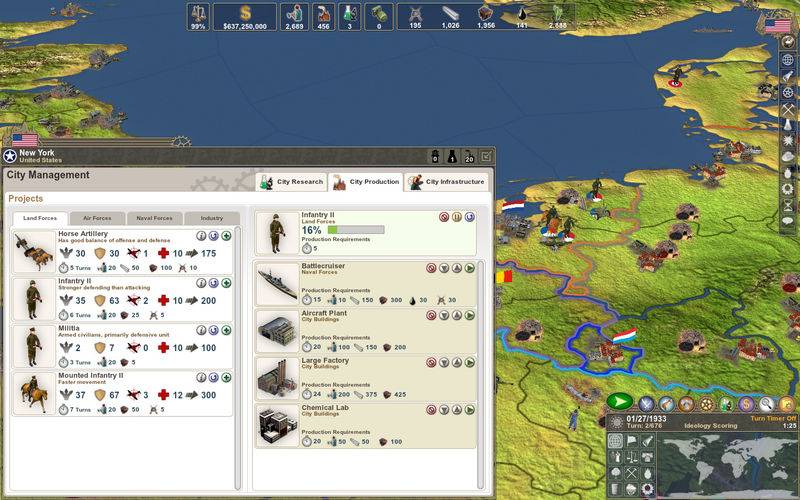Image resolution: width=800 pixels, height=500 pixels.
Task: Click the starburst icon in the right sidebar
Action: coord(788,140)
